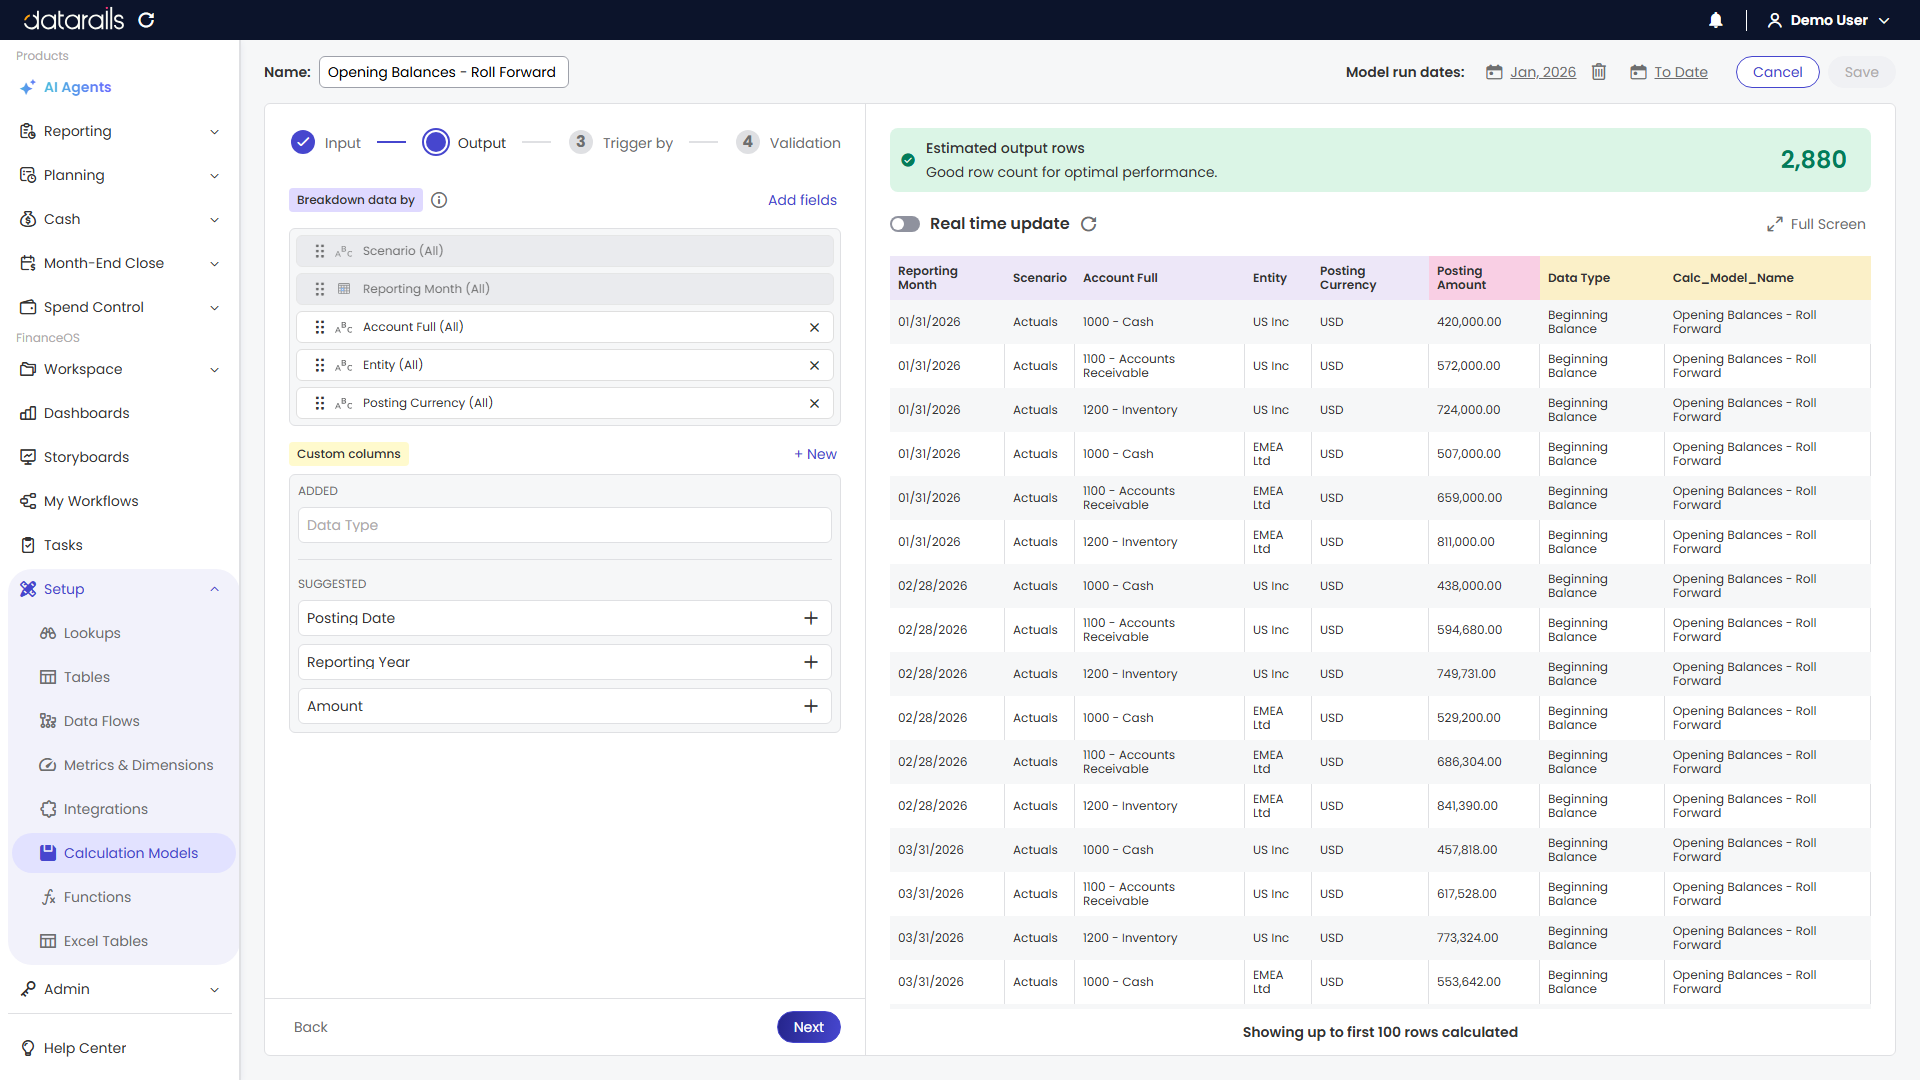Screen dimensions: 1920x1080
Task: Edit the model Name field
Action: pyautogui.click(x=444, y=72)
